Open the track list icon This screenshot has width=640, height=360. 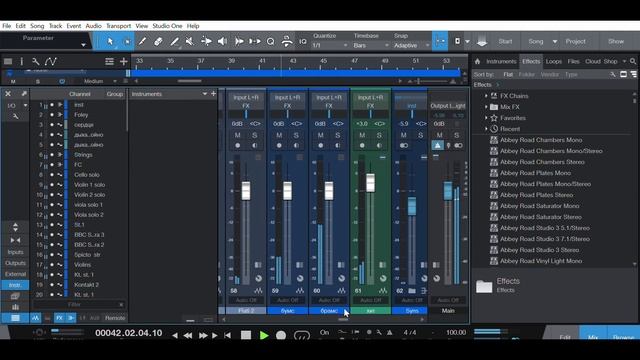pos(8,62)
